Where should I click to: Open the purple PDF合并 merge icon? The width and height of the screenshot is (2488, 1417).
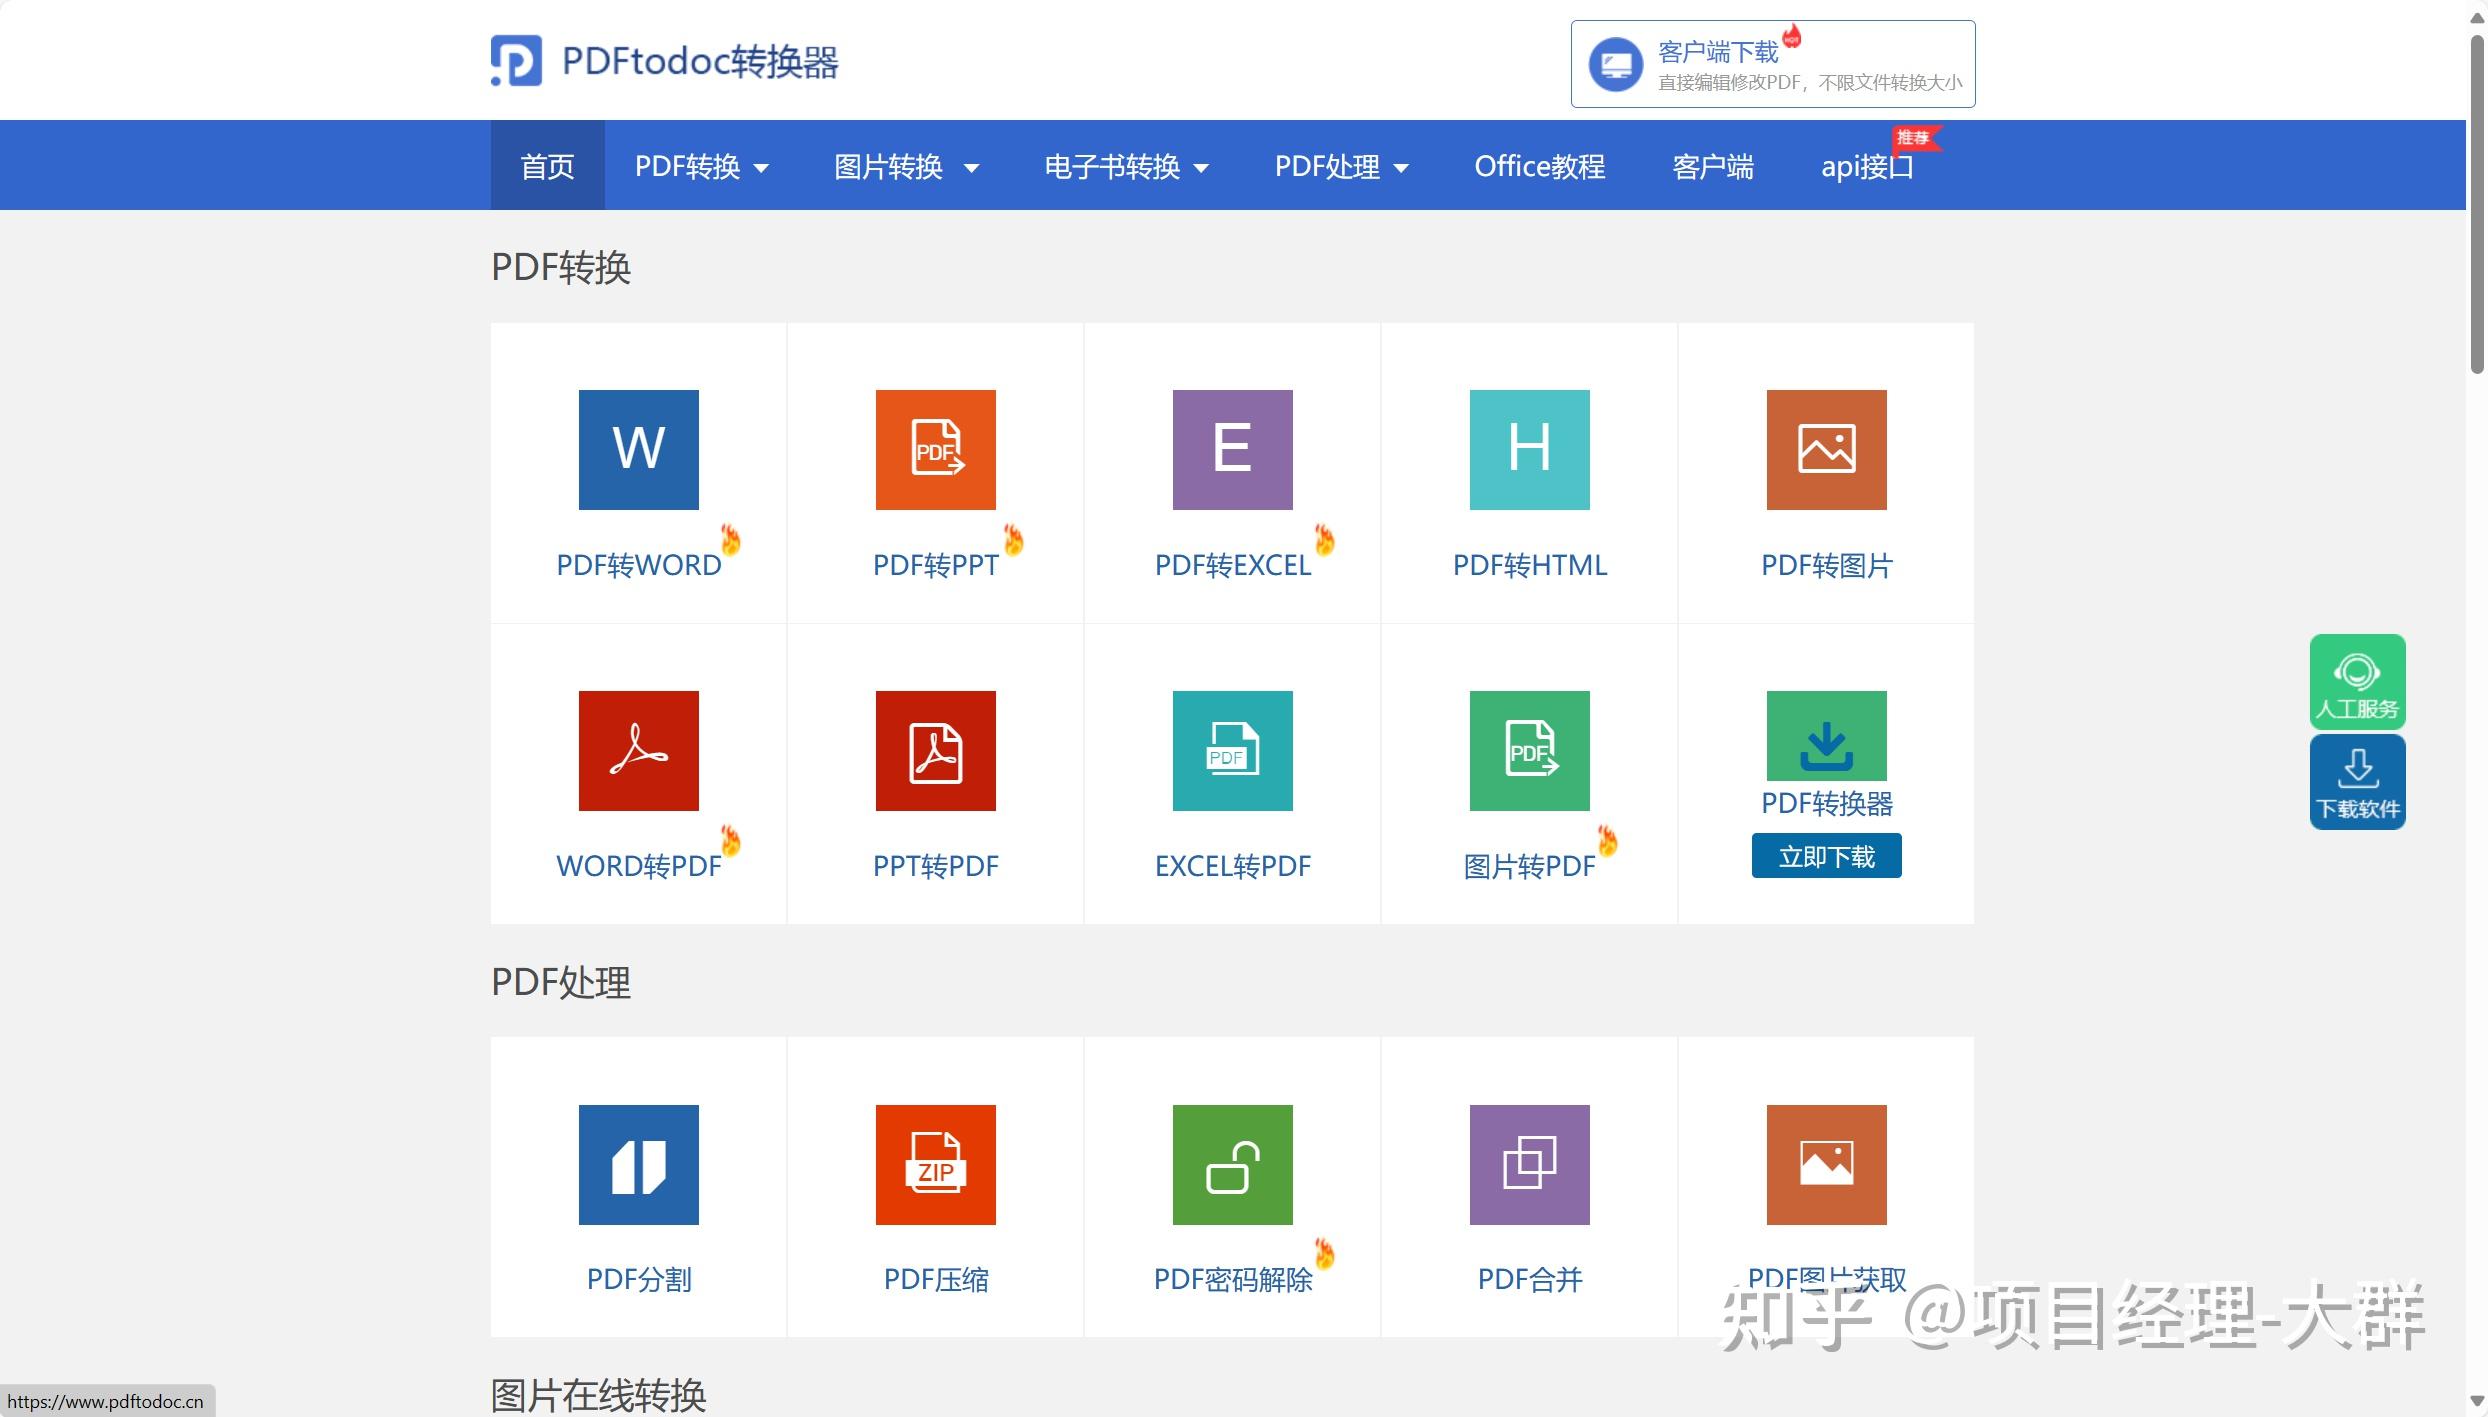click(x=1529, y=1164)
